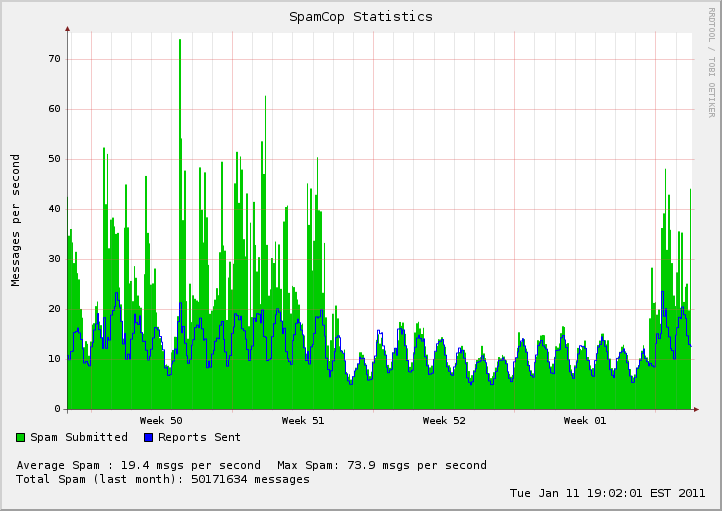Select the Reports Sent legend label
722x511 pixels.
(x=199, y=437)
